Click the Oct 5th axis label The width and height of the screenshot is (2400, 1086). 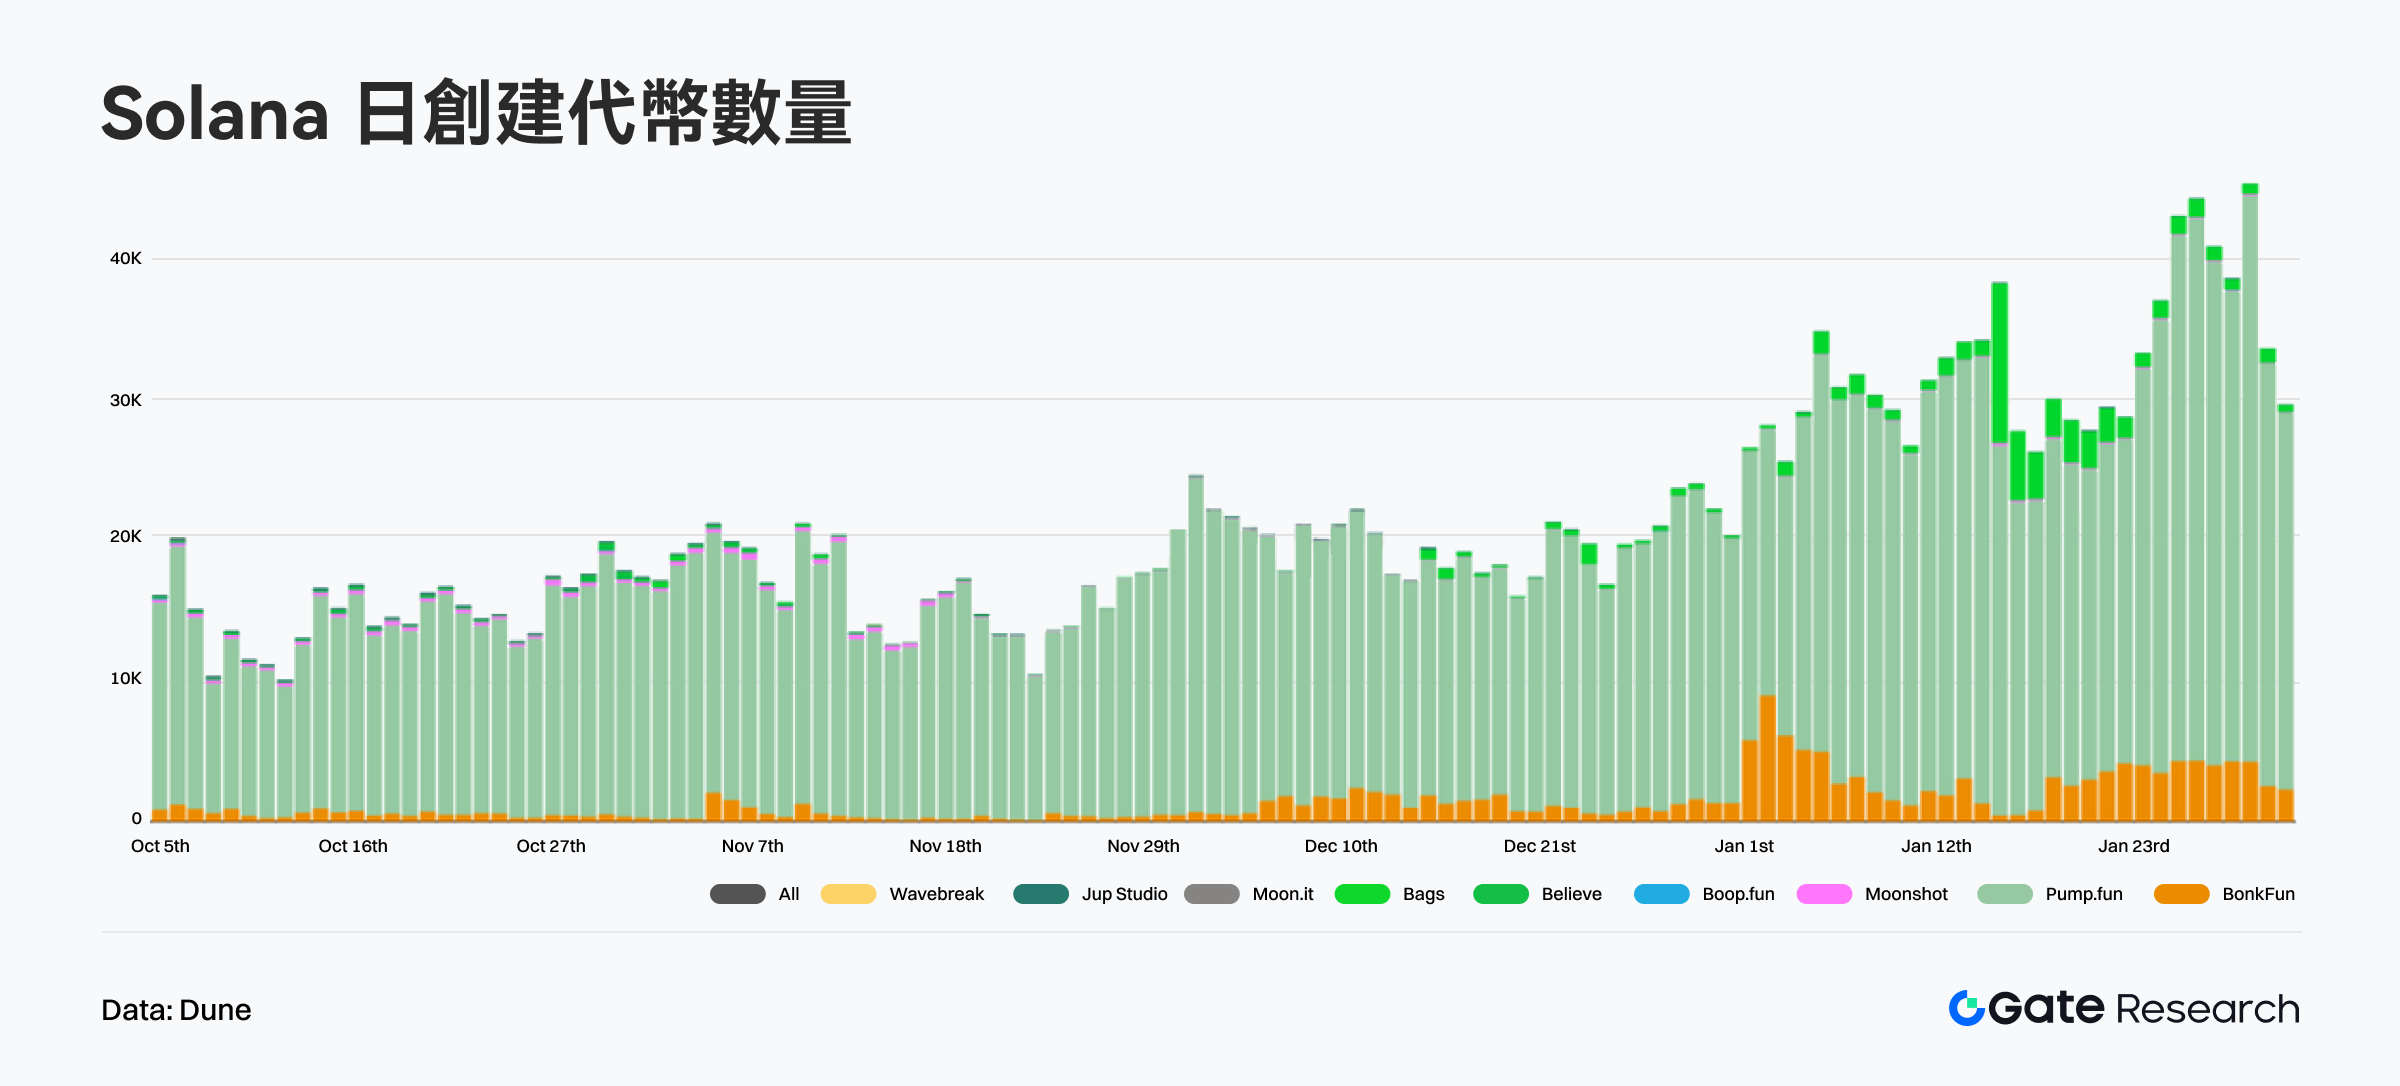[160, 846]
